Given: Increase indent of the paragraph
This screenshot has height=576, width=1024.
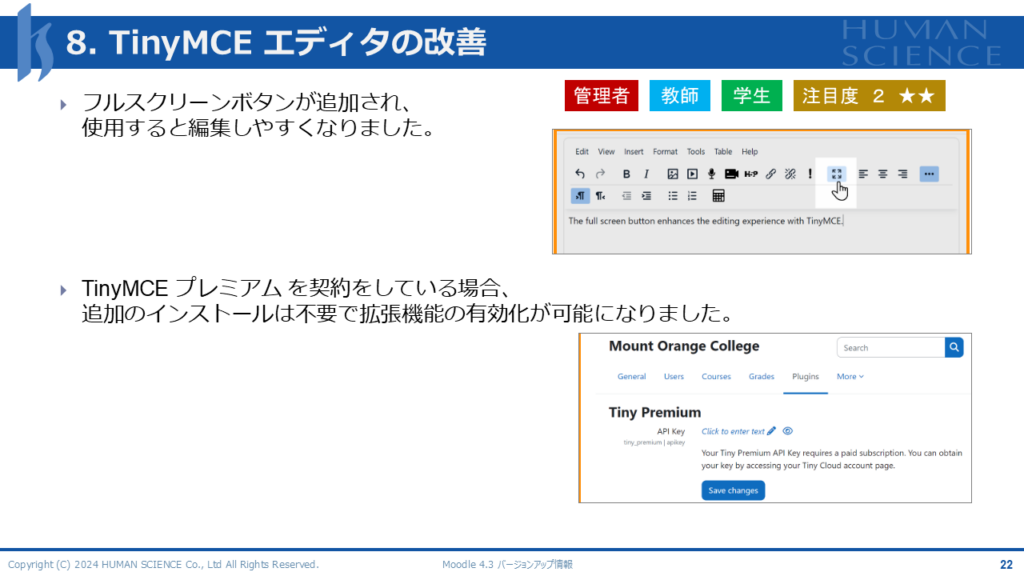Looking at the screenshot, I should [647, 196].
